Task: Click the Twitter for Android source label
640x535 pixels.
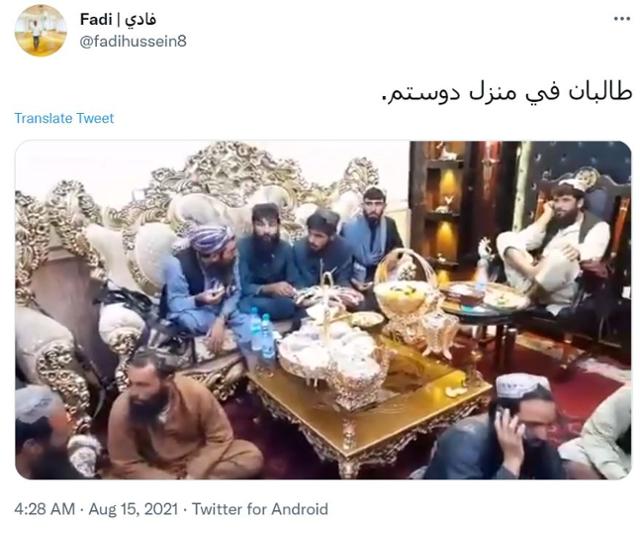Action: point(260,509)
